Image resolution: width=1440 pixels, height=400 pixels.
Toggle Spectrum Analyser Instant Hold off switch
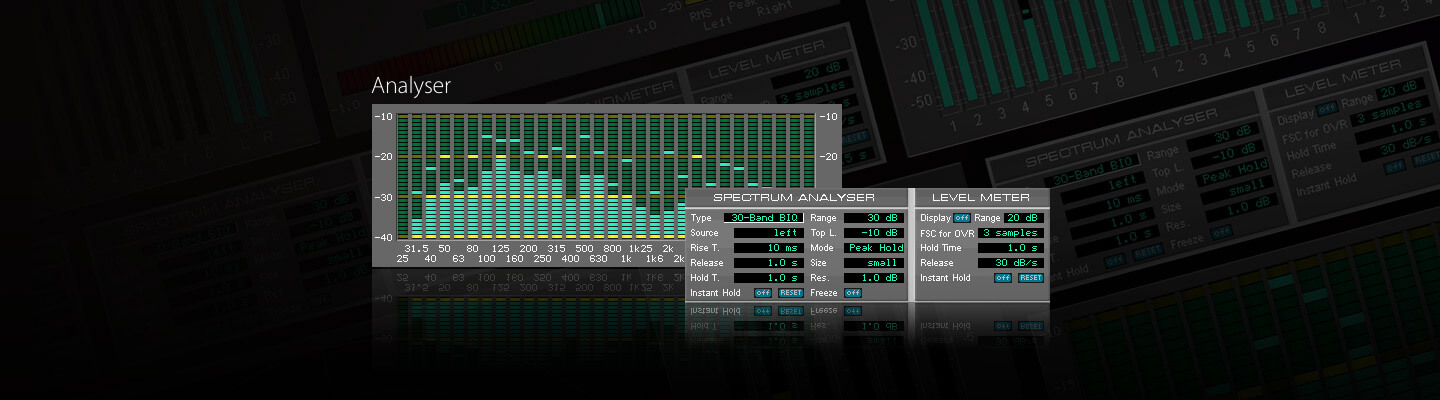(x=763, y=293)
